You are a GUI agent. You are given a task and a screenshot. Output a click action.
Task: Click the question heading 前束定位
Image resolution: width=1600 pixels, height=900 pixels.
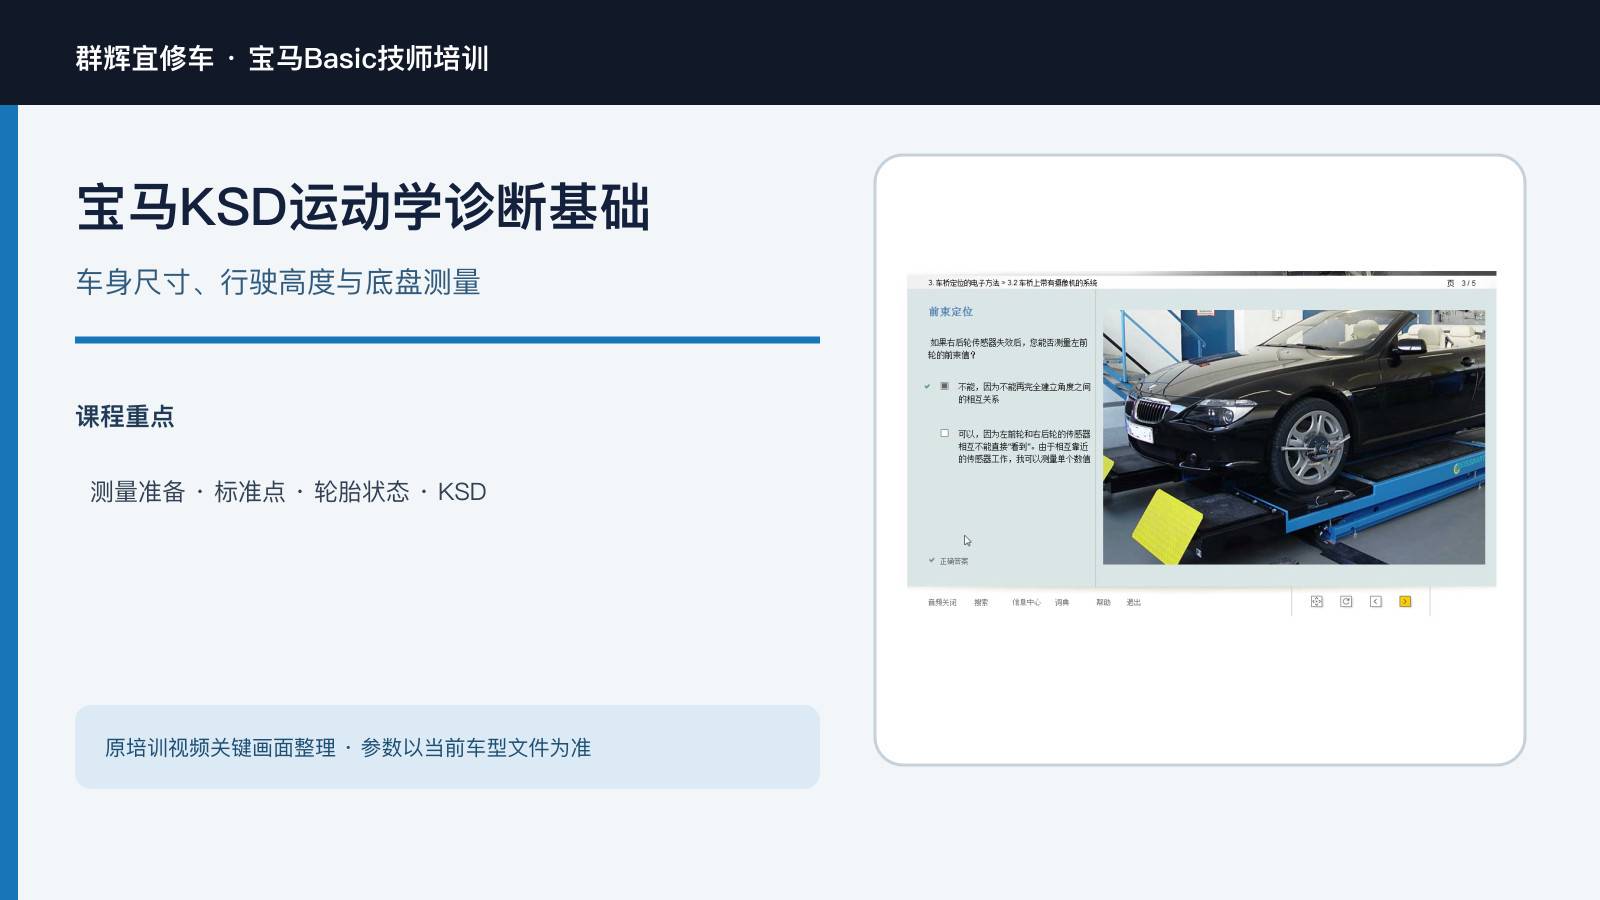[x=950, y=312]
